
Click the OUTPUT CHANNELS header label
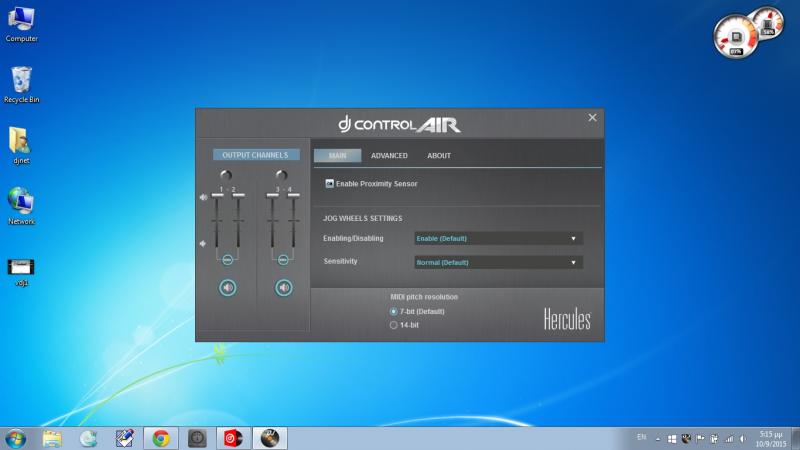point(255,155)
